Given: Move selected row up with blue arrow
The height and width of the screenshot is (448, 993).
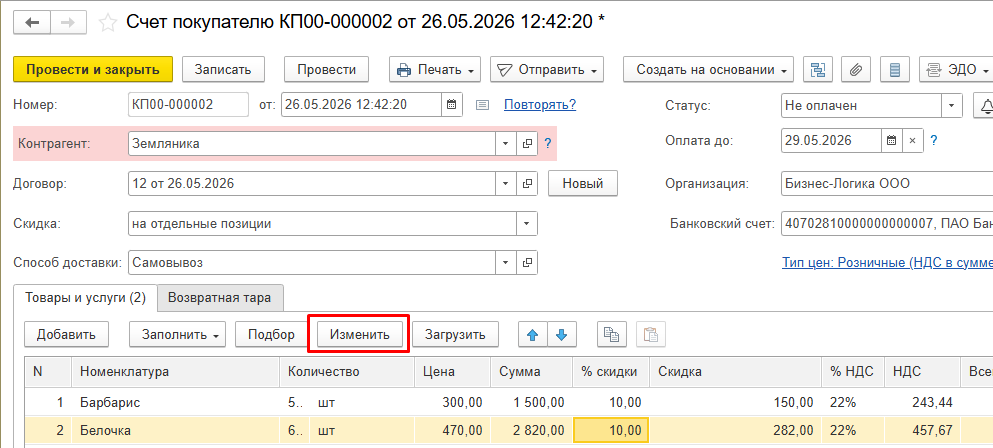Looking at the screenshot, I should (533, 335).
